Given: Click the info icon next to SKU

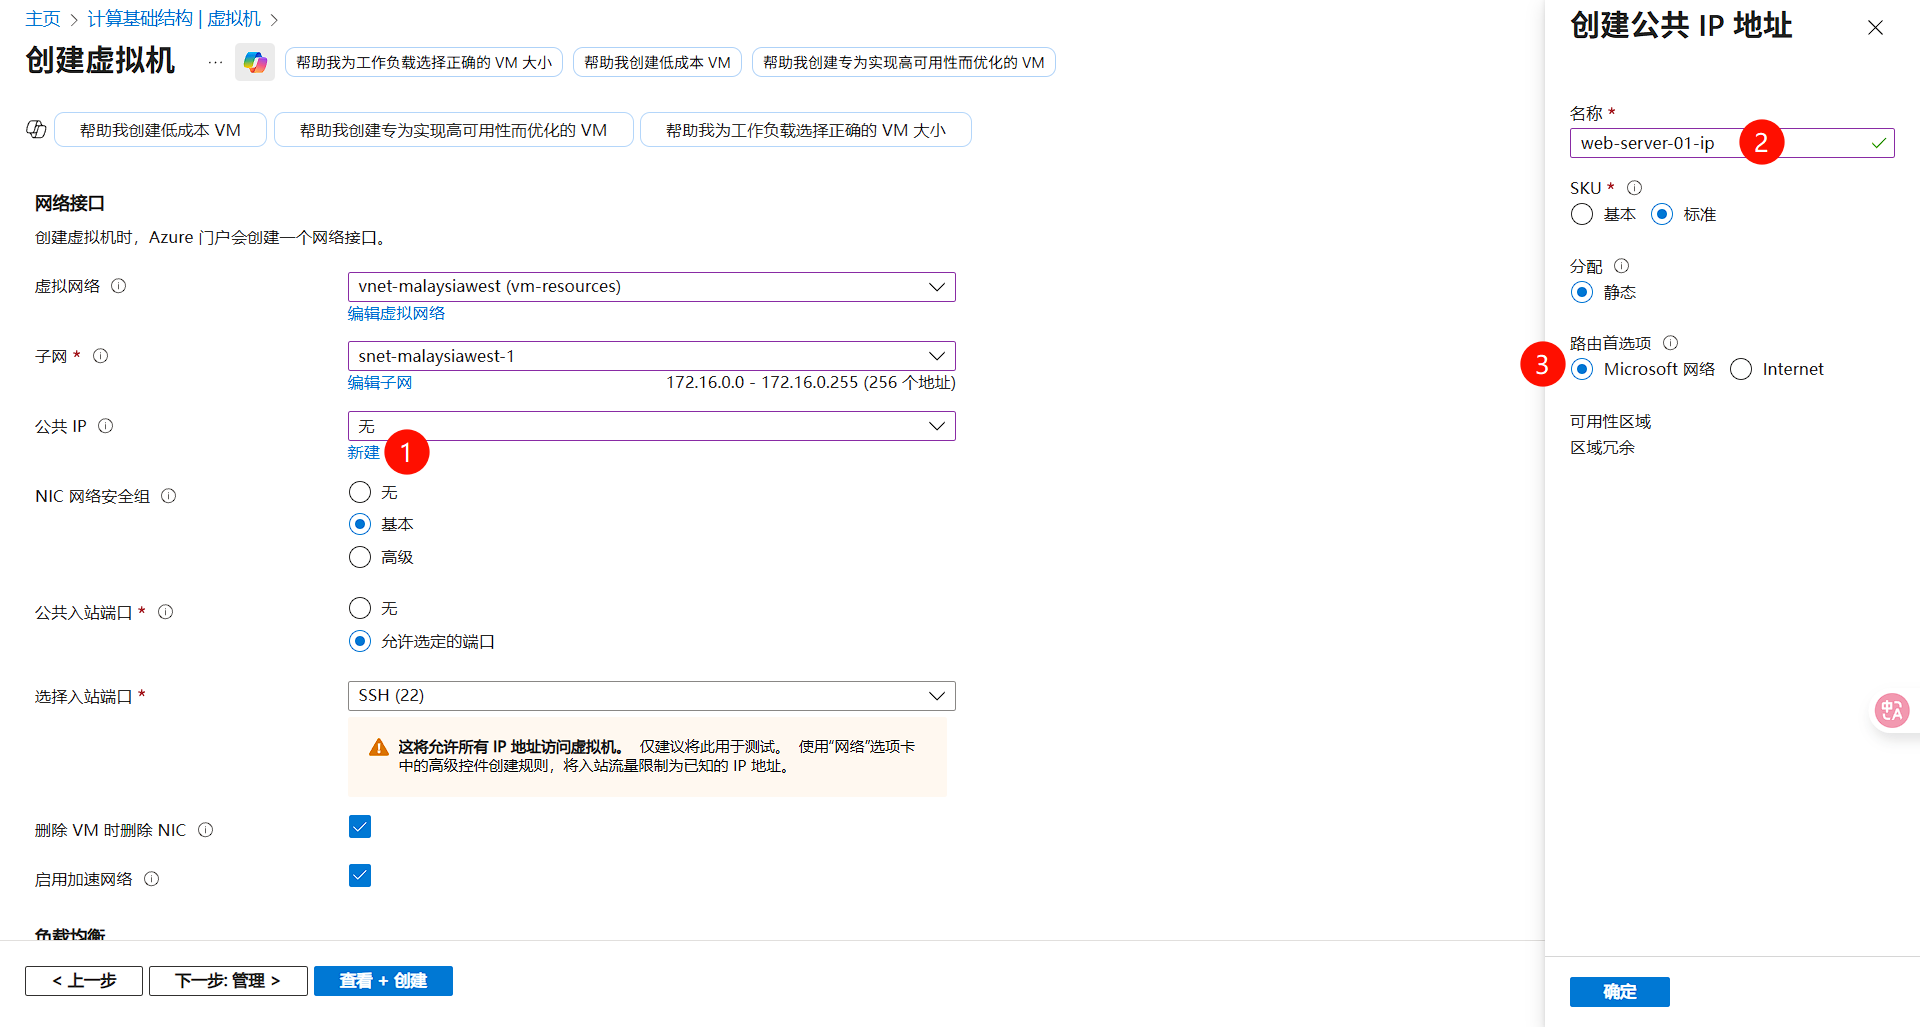Looking at the screenshot, I should (x=1635, y=187).
